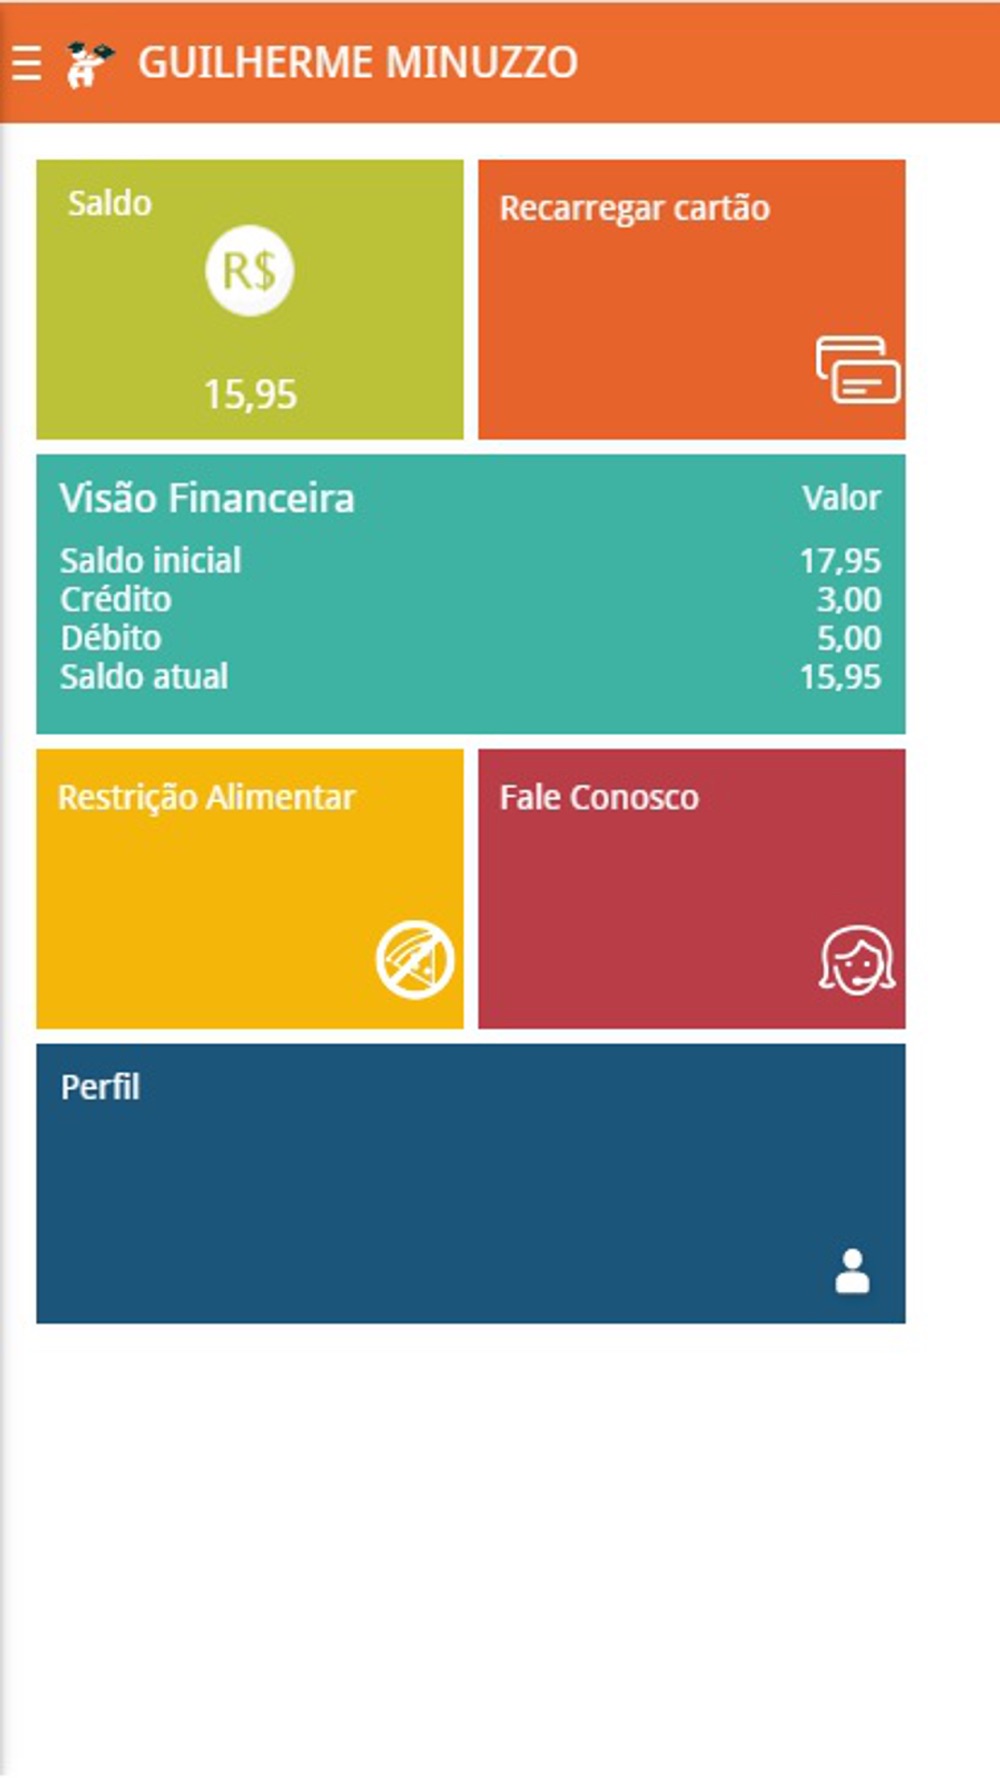Click the user name Guilherme Minuzzo
This screenshot has width=1000, height=1778.
[x=357, y=63]
